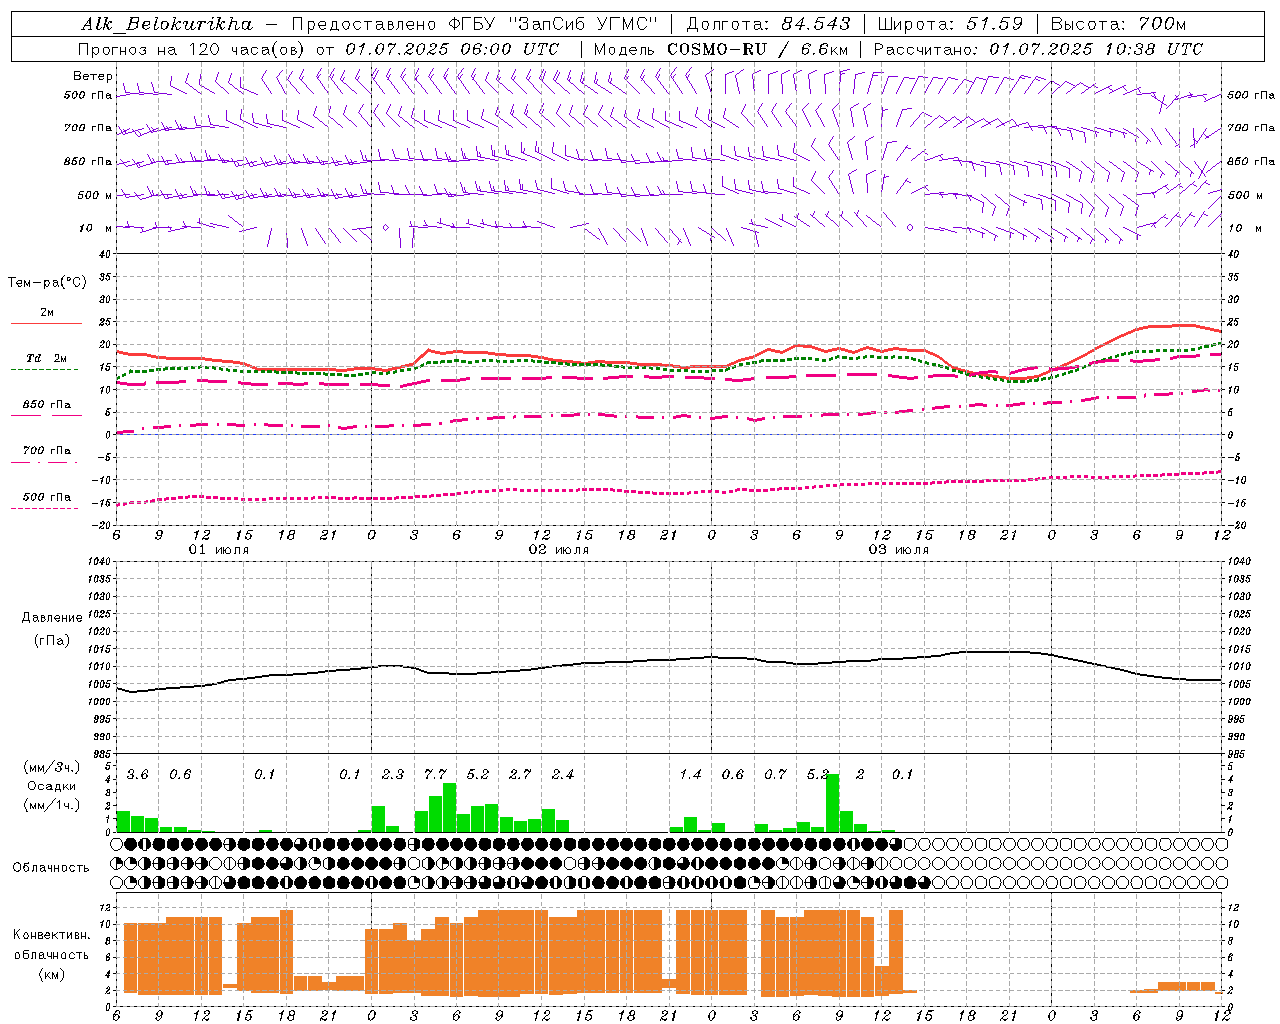This screenshot has width=1280, height=1024.
Task: Click the 2.4 precipitation total value
Action: point(563,775)
